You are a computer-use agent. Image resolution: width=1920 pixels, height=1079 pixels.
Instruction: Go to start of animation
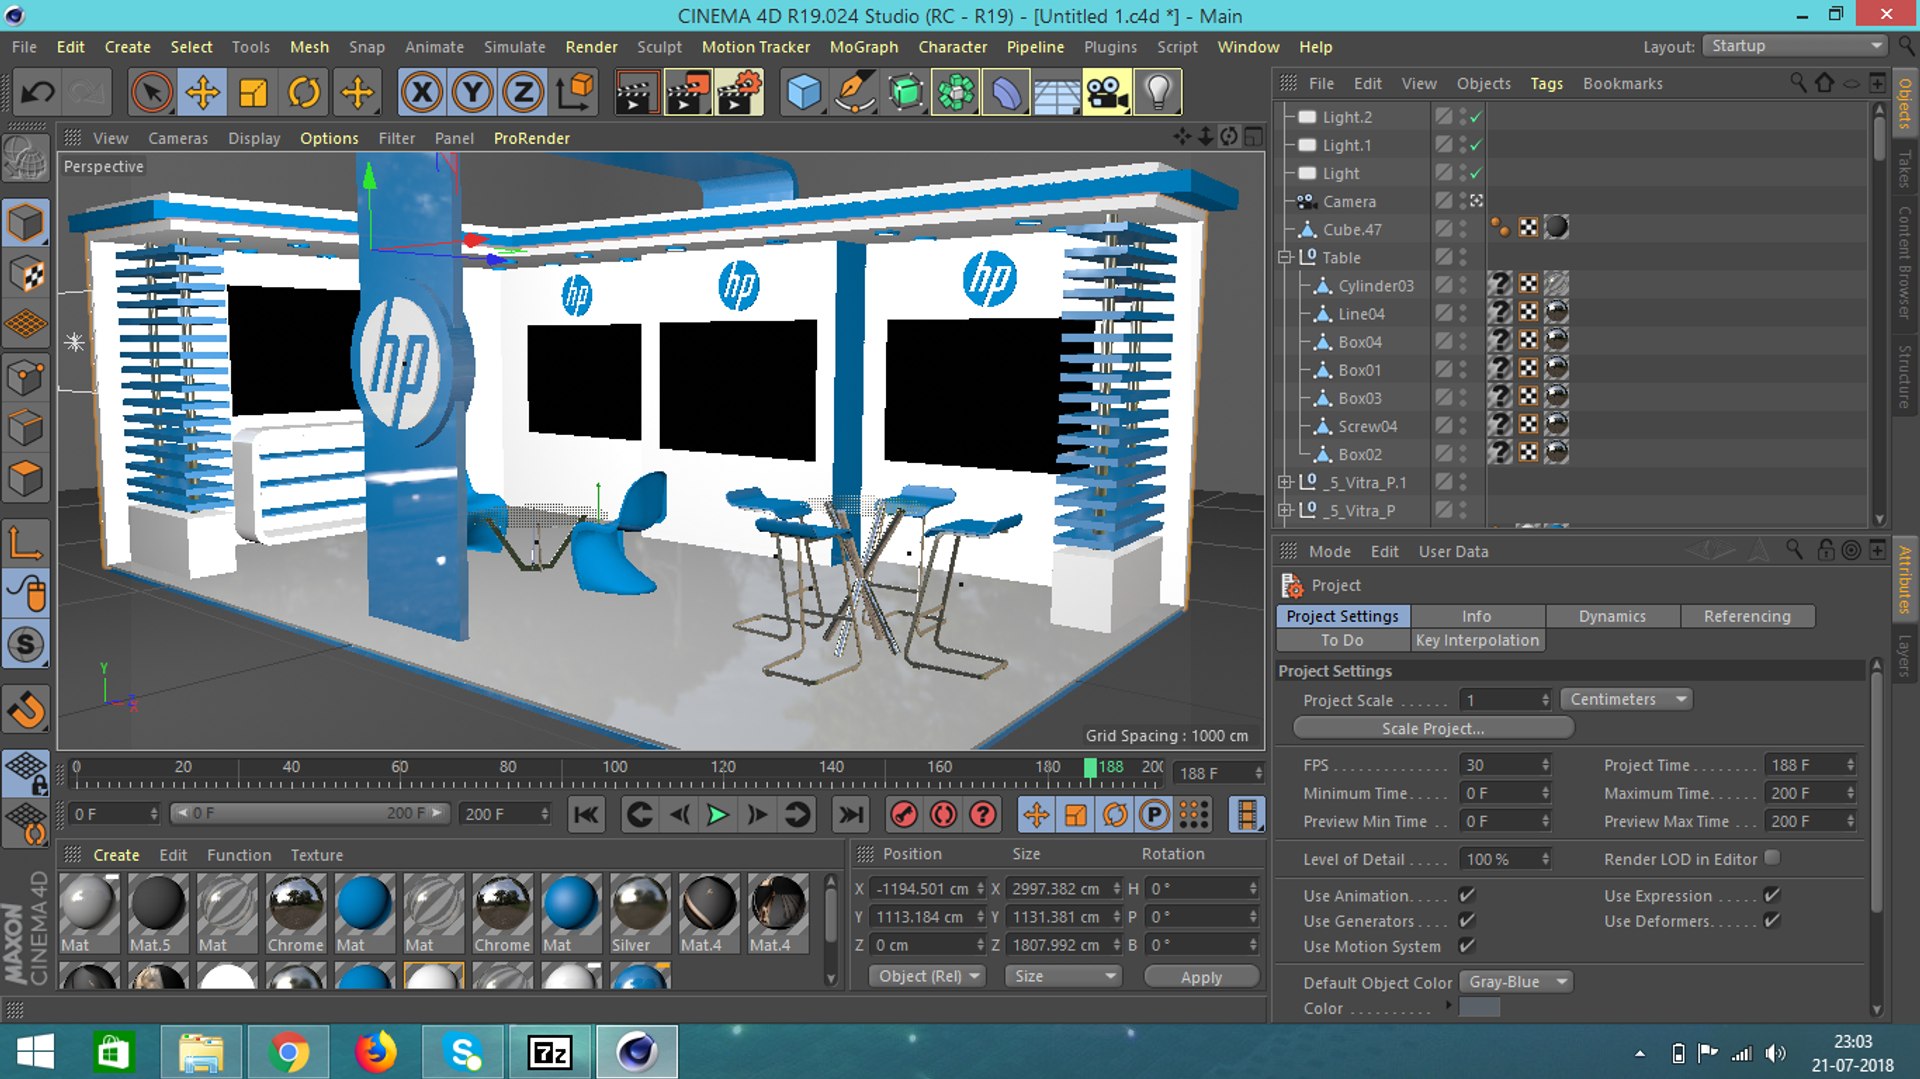[x=586, y=815]
